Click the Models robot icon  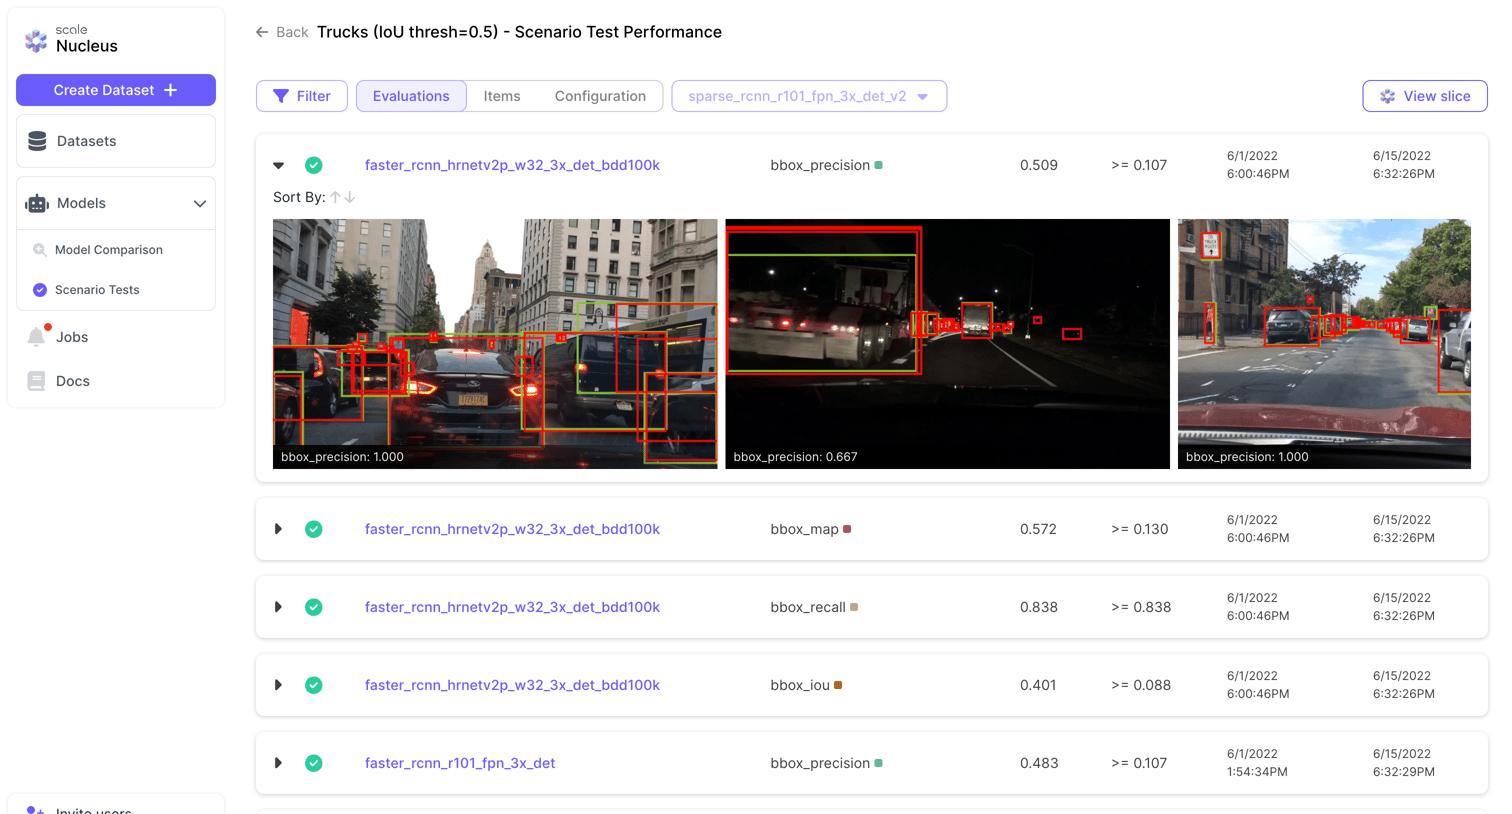[37, 203]
